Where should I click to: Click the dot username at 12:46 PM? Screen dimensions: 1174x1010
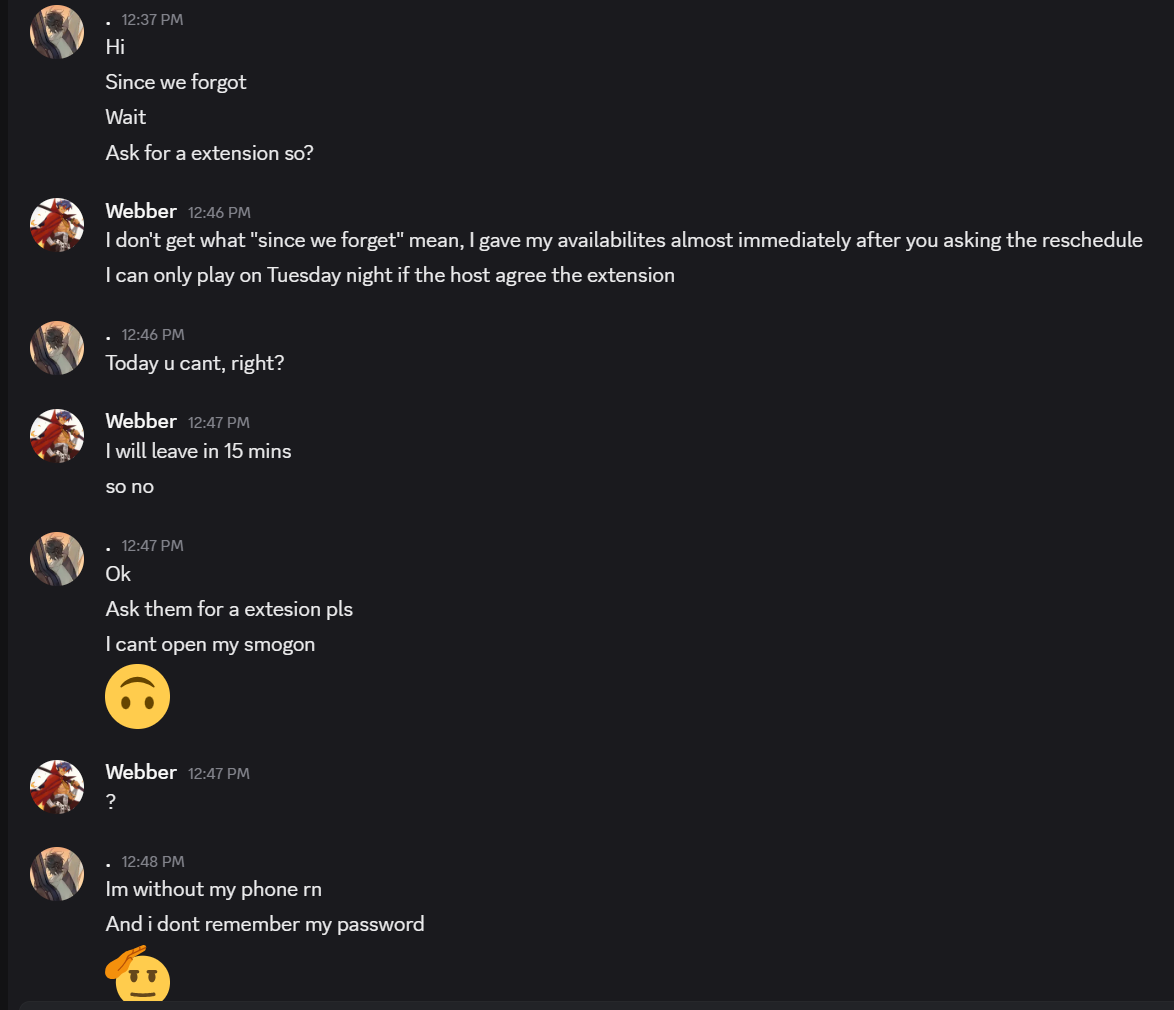click(x=109, y=335)
